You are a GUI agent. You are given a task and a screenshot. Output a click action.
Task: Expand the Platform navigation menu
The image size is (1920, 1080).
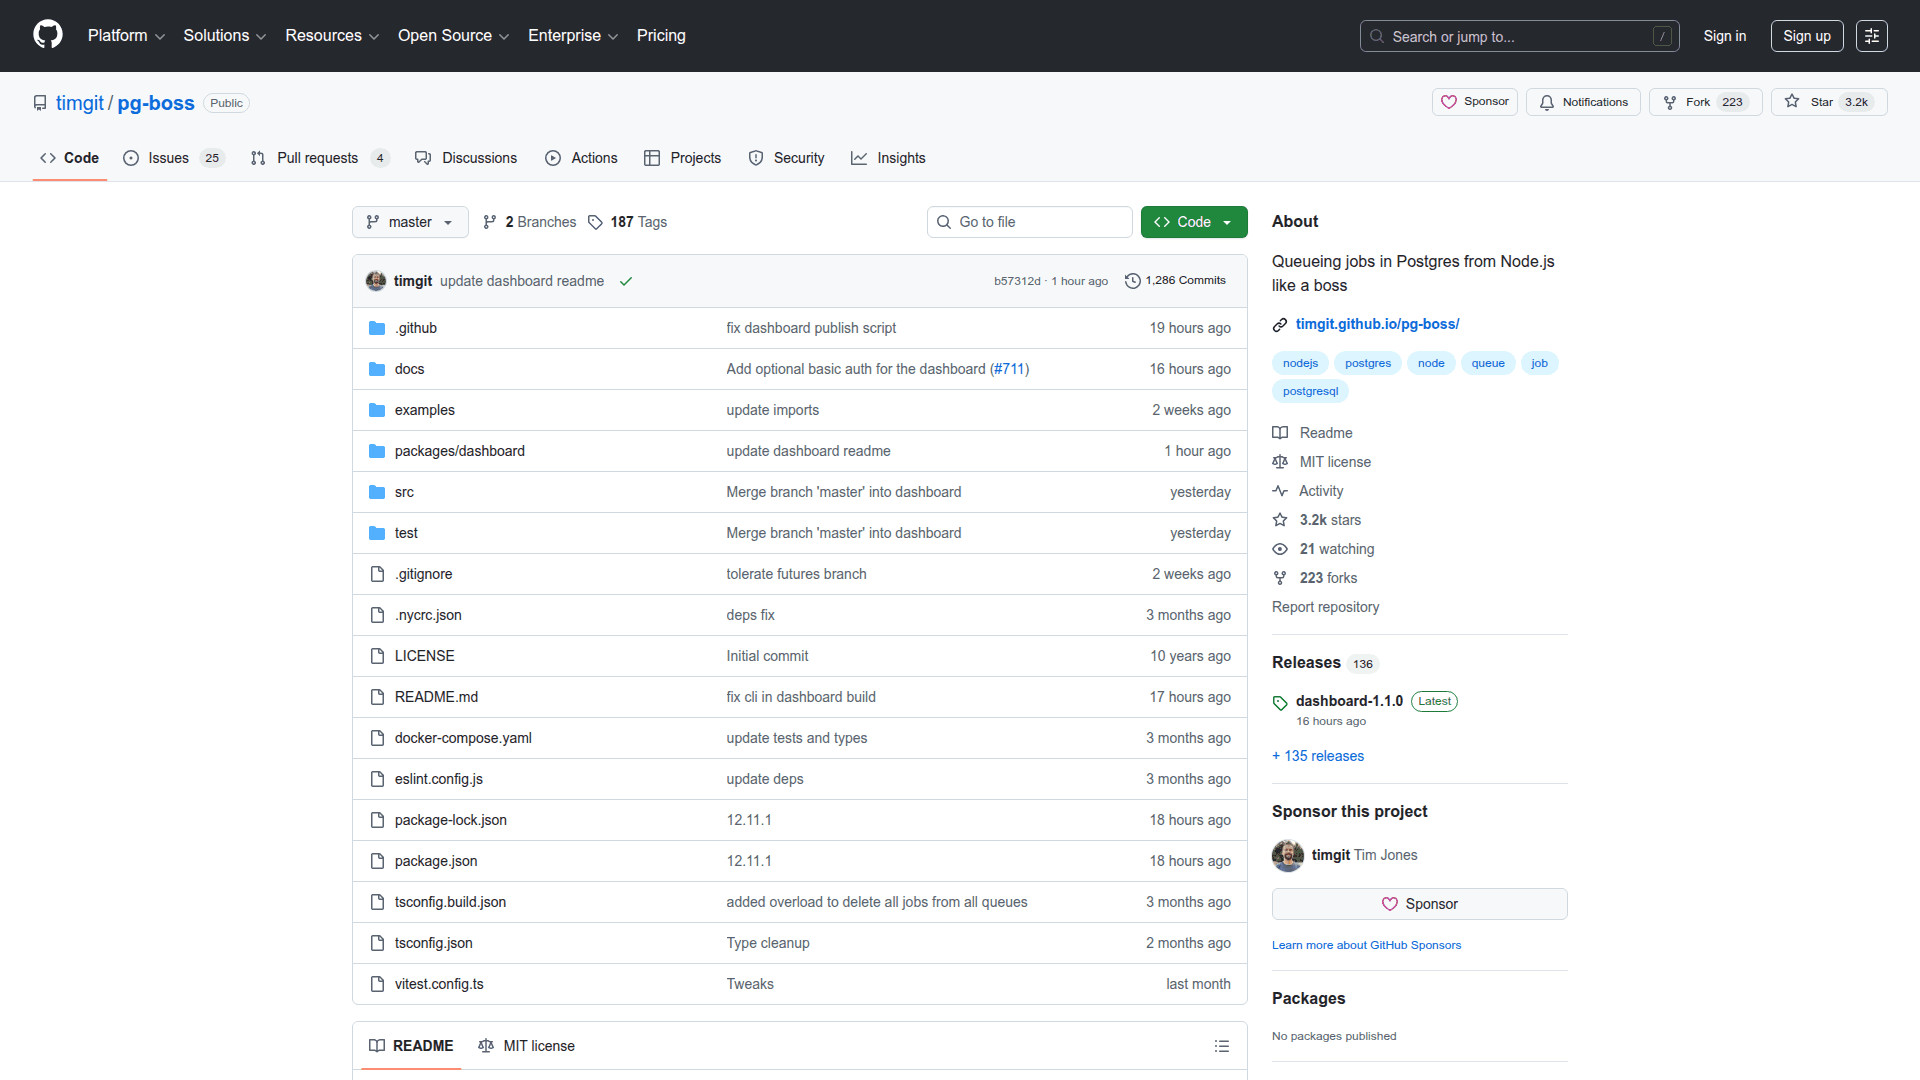126,36
